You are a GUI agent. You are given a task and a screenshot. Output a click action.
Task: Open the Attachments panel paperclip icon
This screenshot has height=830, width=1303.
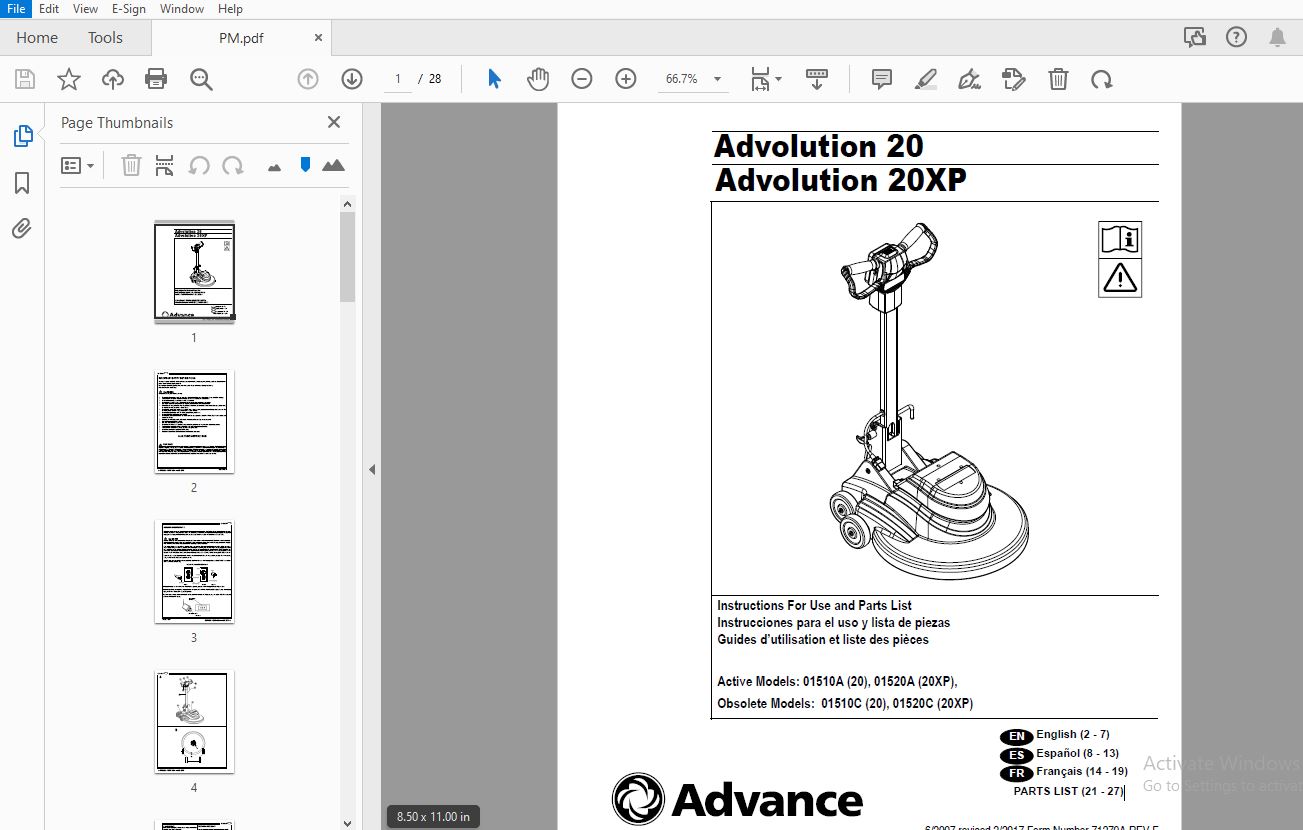point(22,228)
